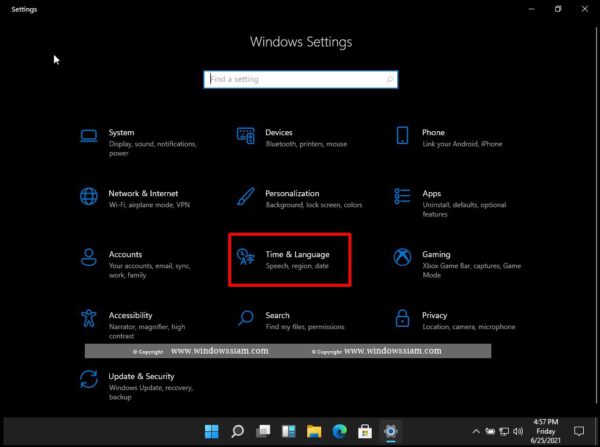Click 'Background, lock screen, colors' text
The width and height of the screenshot is (600, 447).
(314, 205)
